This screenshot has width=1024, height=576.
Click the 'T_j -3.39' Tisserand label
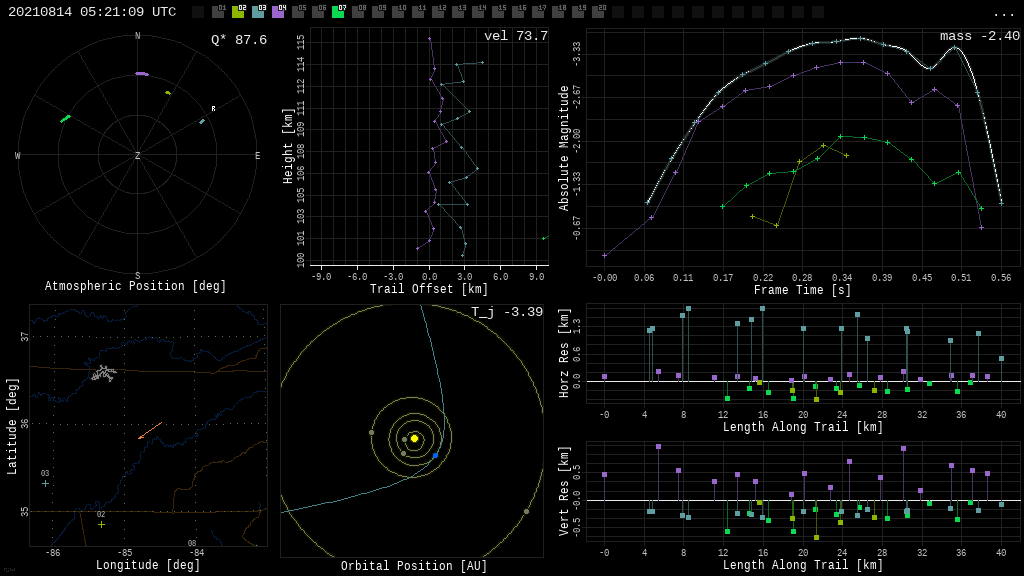(x=507, y=312)
